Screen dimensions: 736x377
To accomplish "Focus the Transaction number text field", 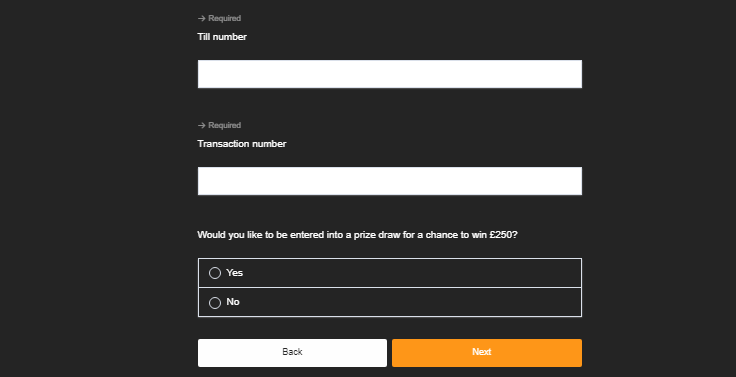I will pos(390,181).
